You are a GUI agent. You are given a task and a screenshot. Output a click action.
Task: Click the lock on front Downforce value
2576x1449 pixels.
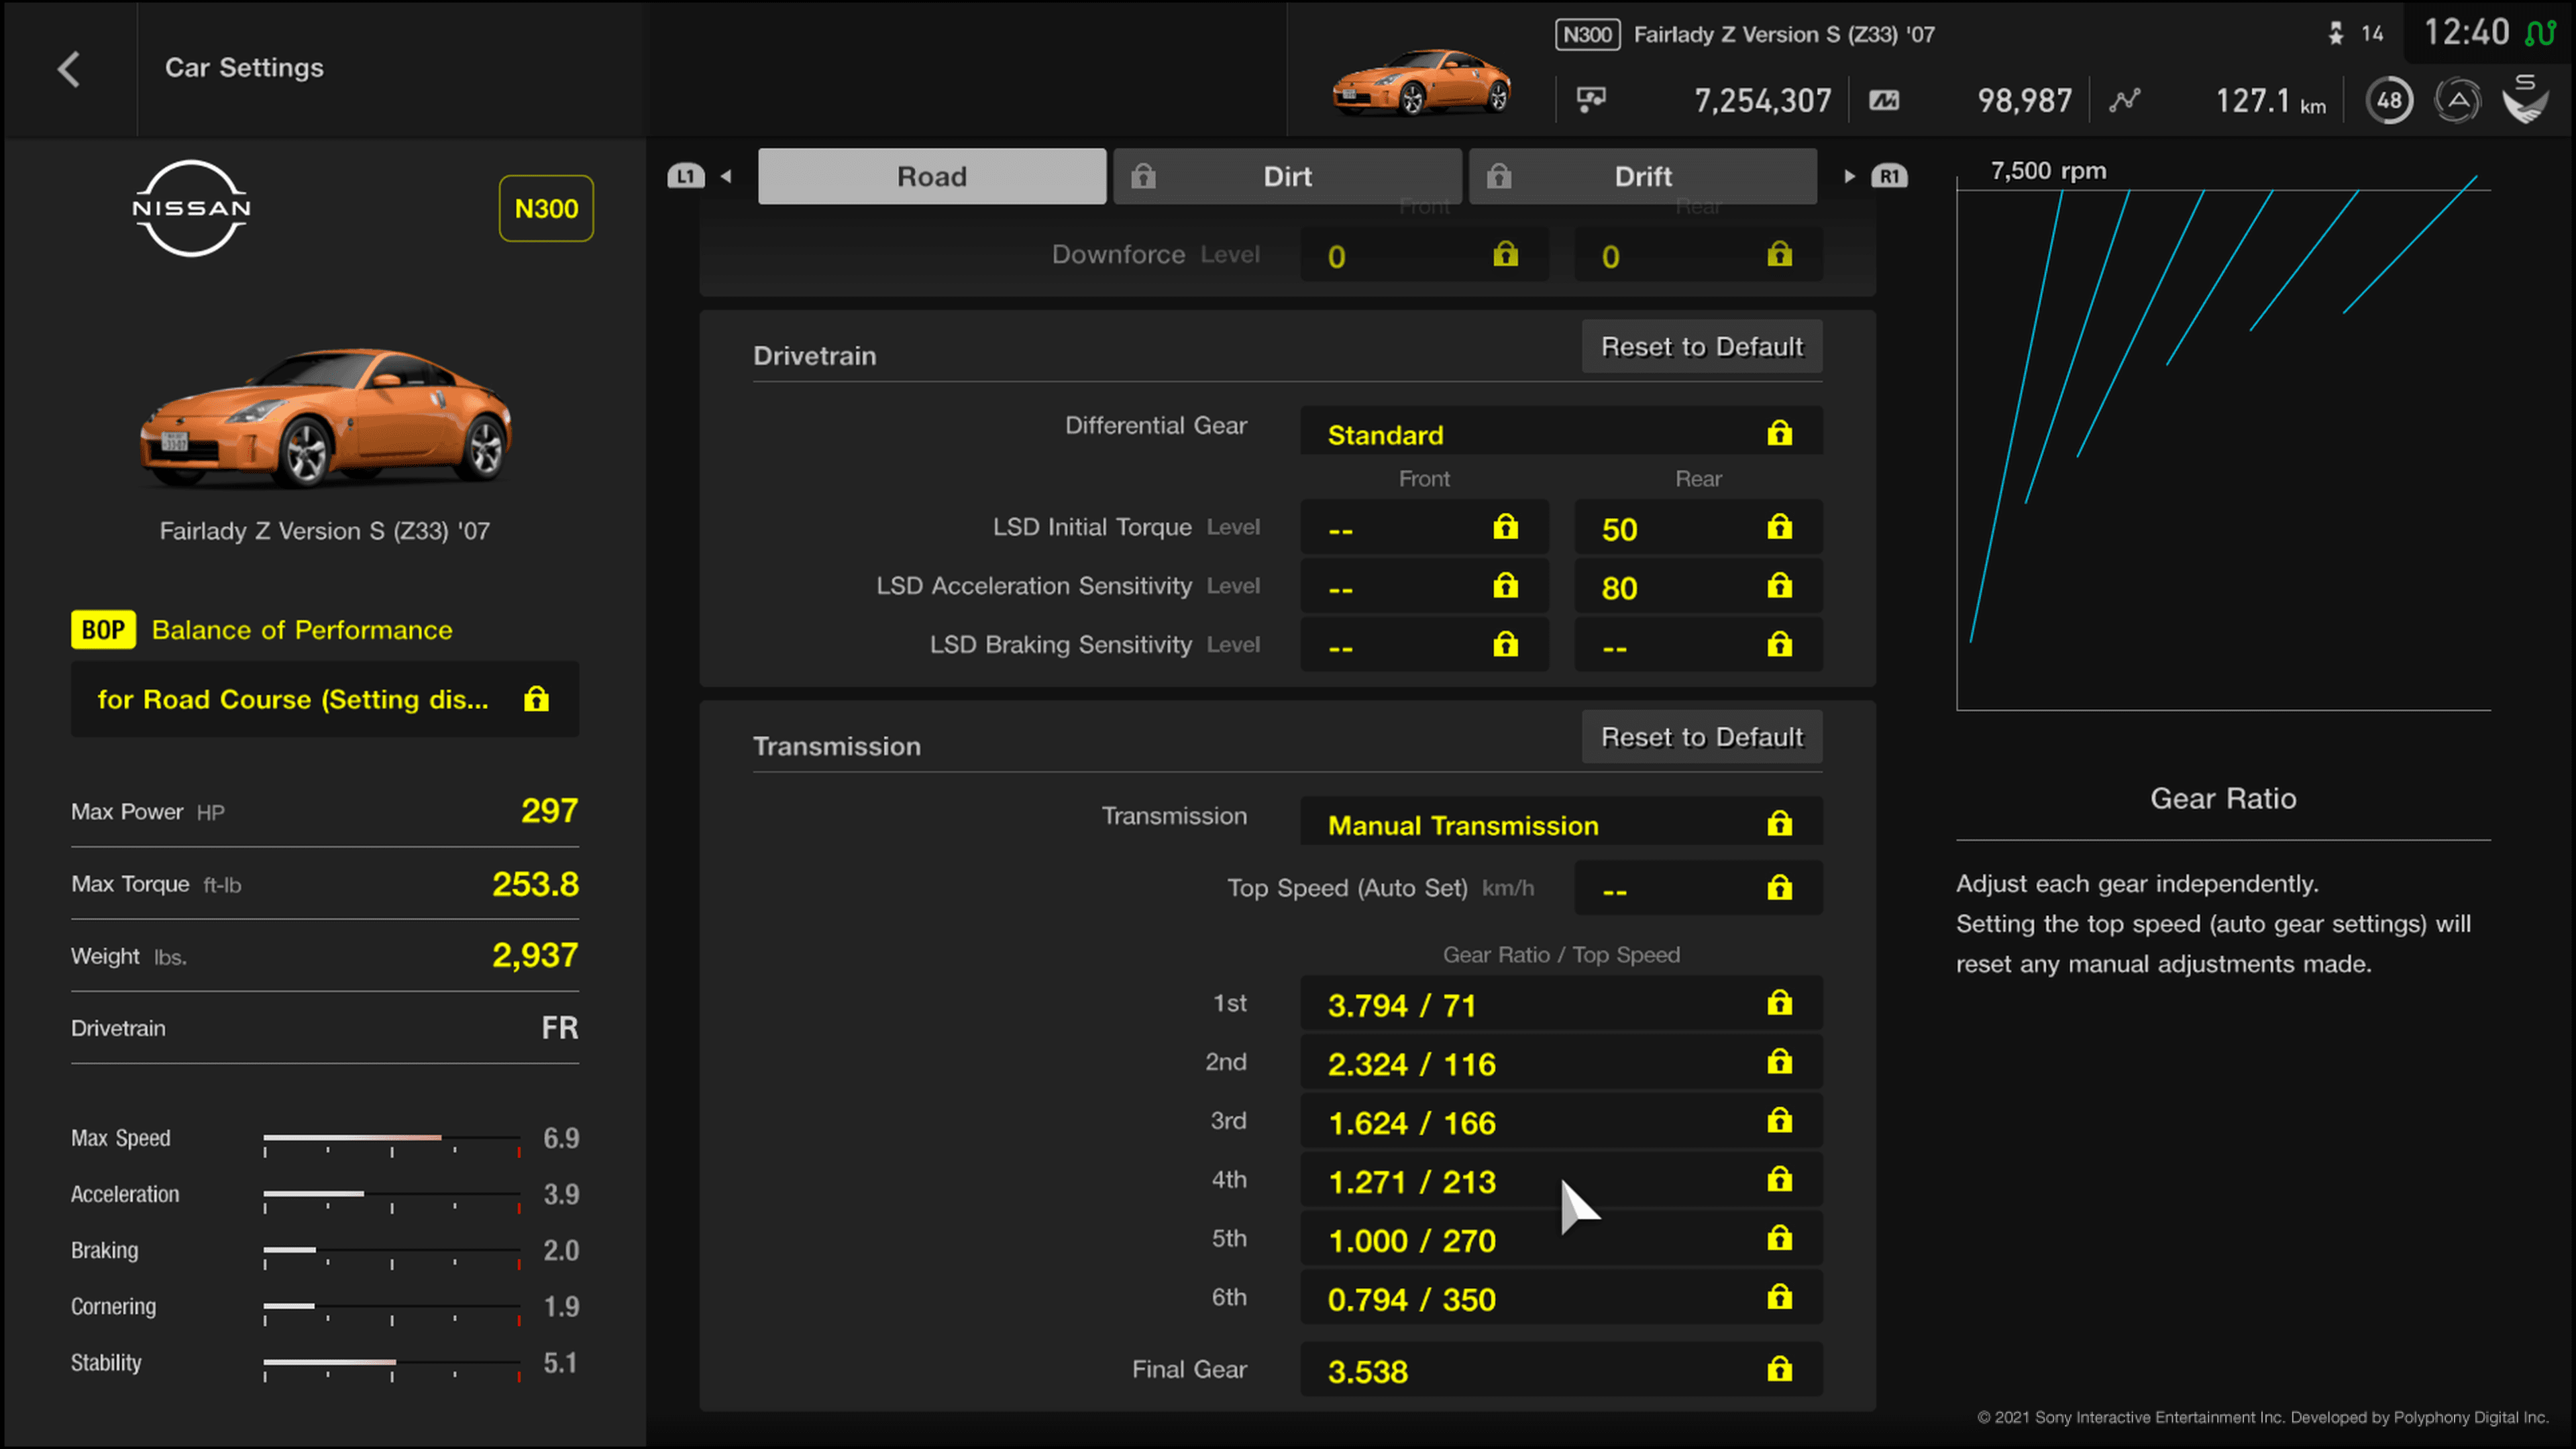point(1505,254)
